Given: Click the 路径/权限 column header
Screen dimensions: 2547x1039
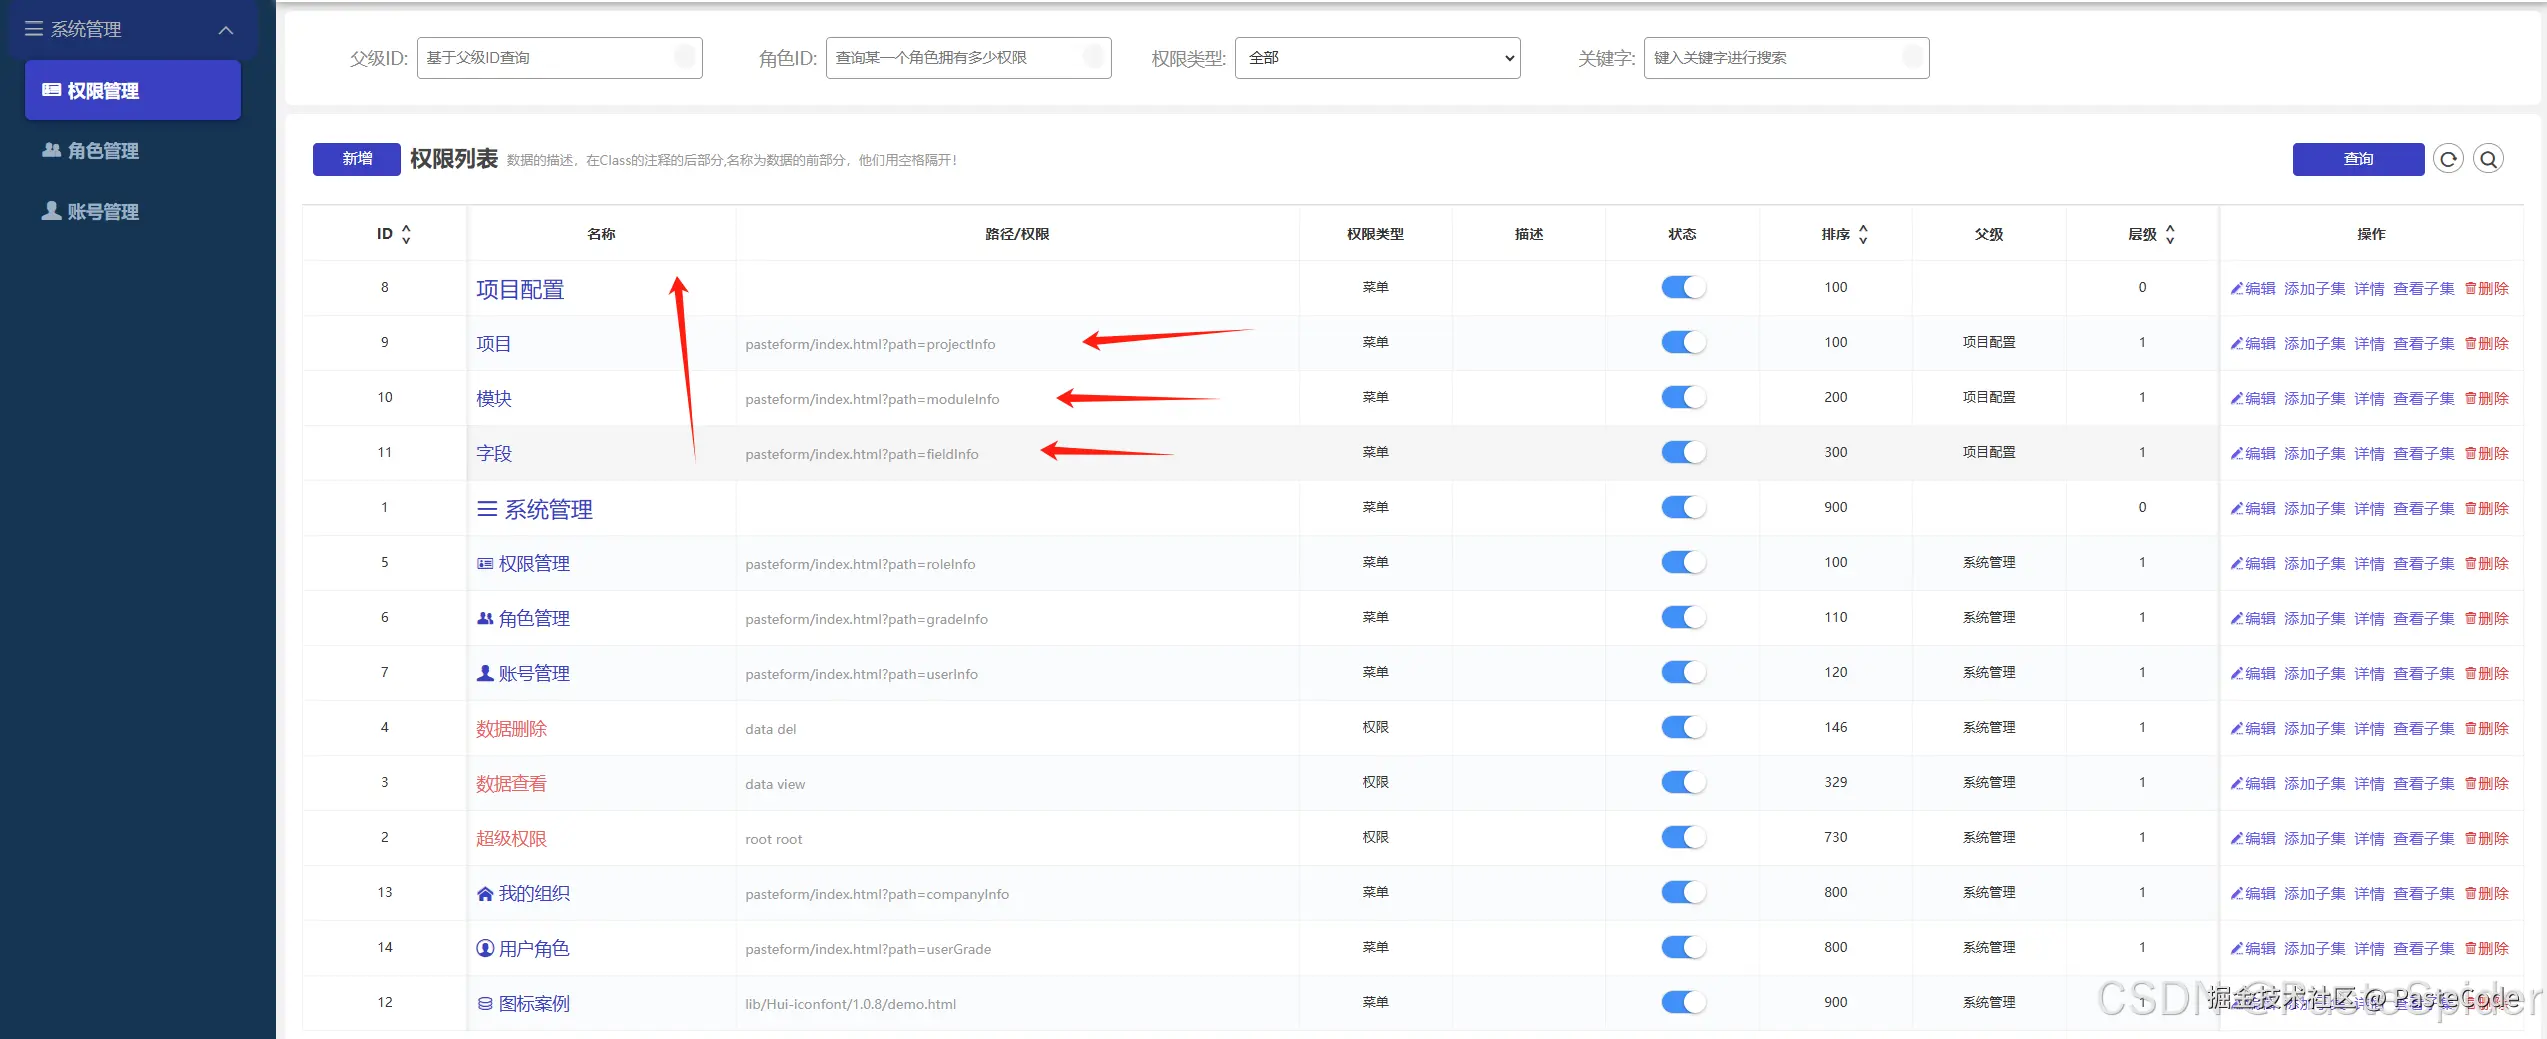Looking at the screenshot, I should coord(1017,234).
